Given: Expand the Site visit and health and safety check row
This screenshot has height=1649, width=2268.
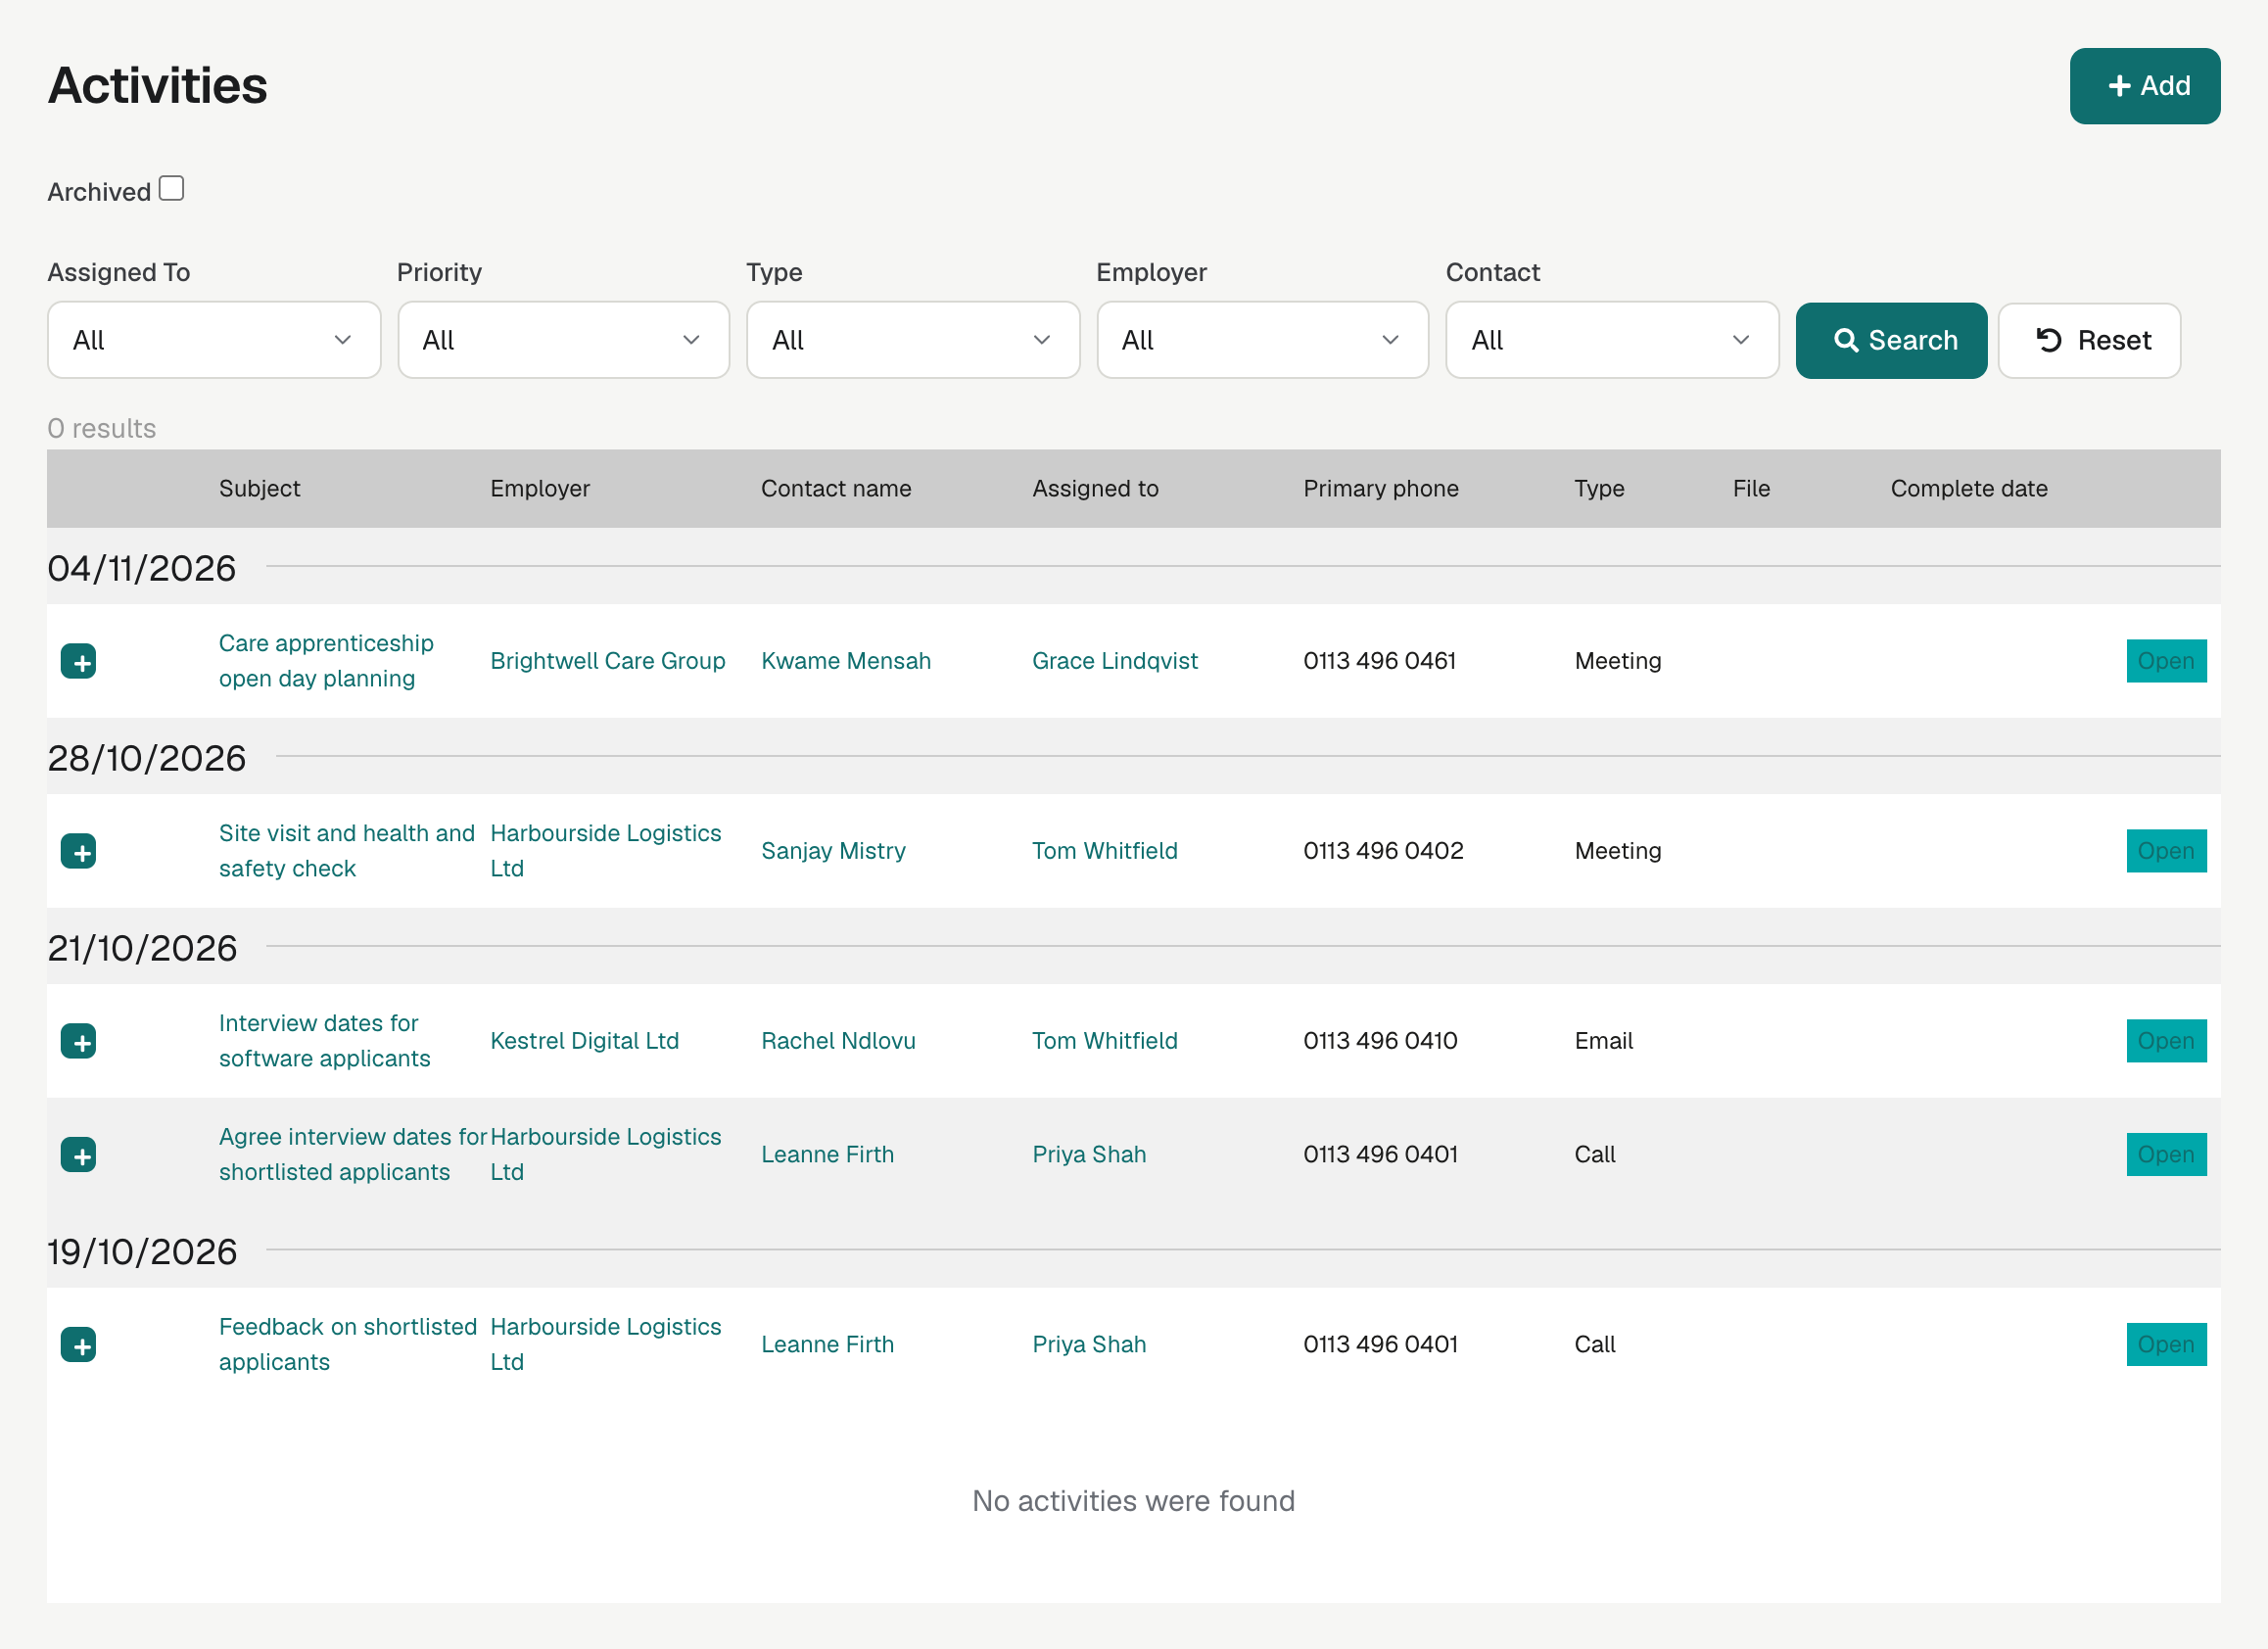Looking at the screenshot, I should click(78, 851).
